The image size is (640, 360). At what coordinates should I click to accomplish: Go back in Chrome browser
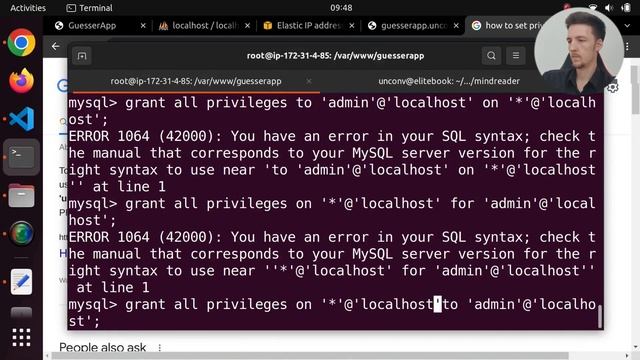pyautogui.click(x=56, y=47)
